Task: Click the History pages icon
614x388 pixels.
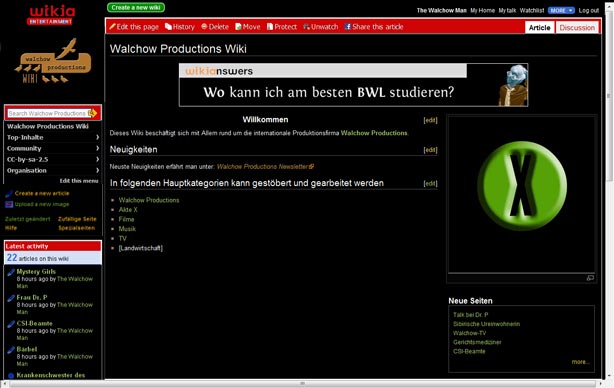Action: tap(168, 27)
